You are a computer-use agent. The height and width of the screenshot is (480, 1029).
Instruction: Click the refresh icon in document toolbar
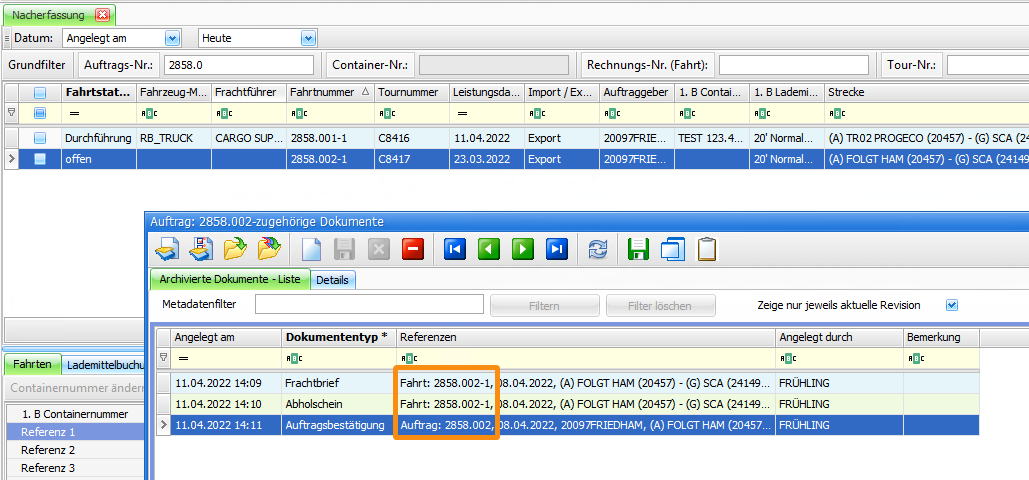pyautogui.click(x=598, y=249)
